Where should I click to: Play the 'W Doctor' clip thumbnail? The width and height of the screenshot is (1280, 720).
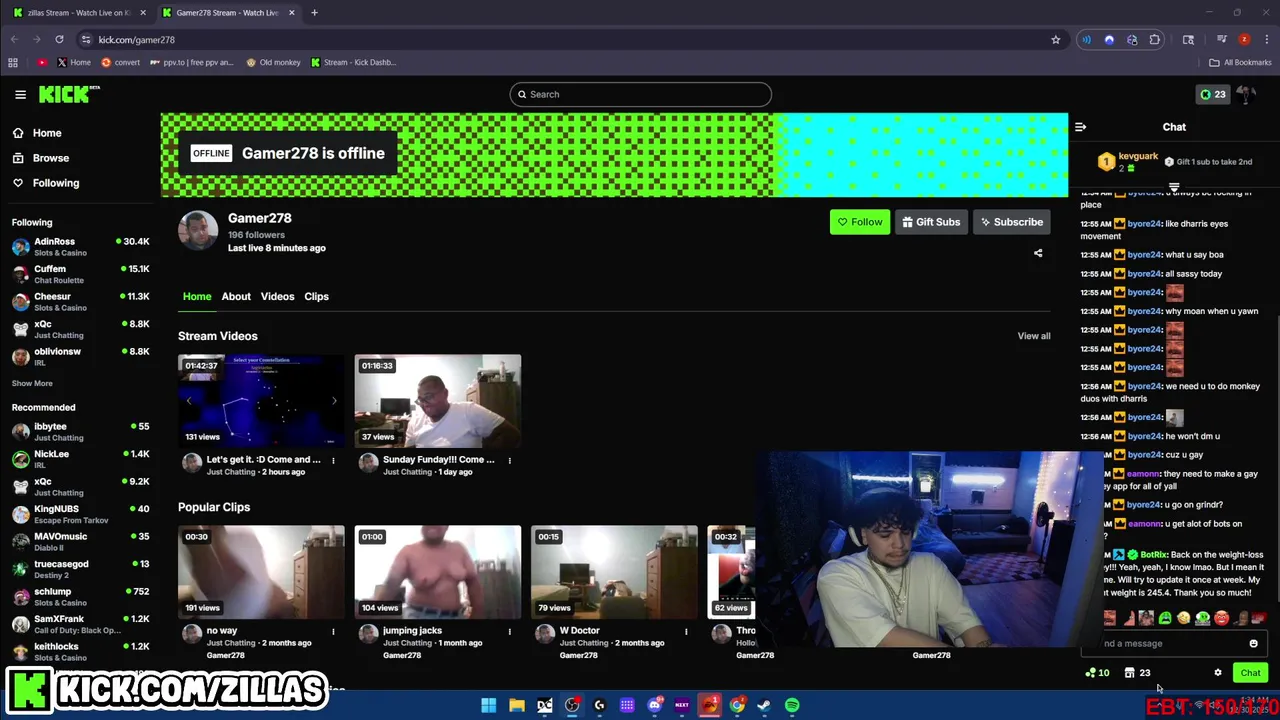coord(614,572)
